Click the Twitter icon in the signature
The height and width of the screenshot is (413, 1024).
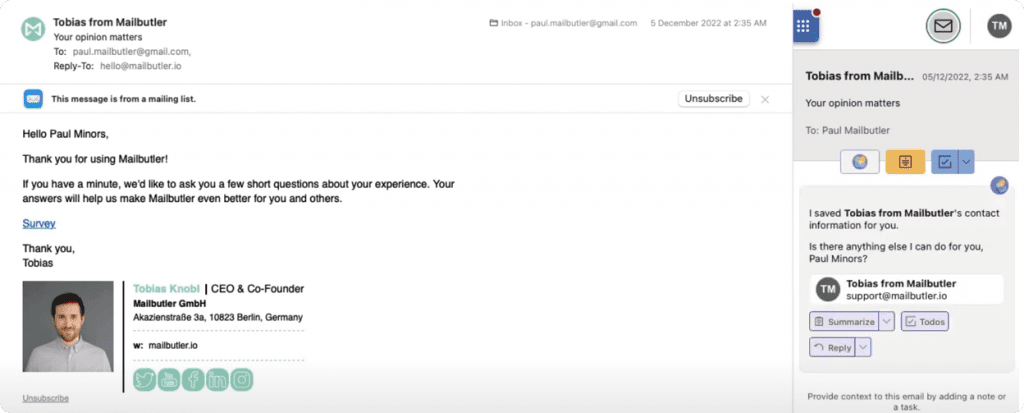[x=144, y=380]
